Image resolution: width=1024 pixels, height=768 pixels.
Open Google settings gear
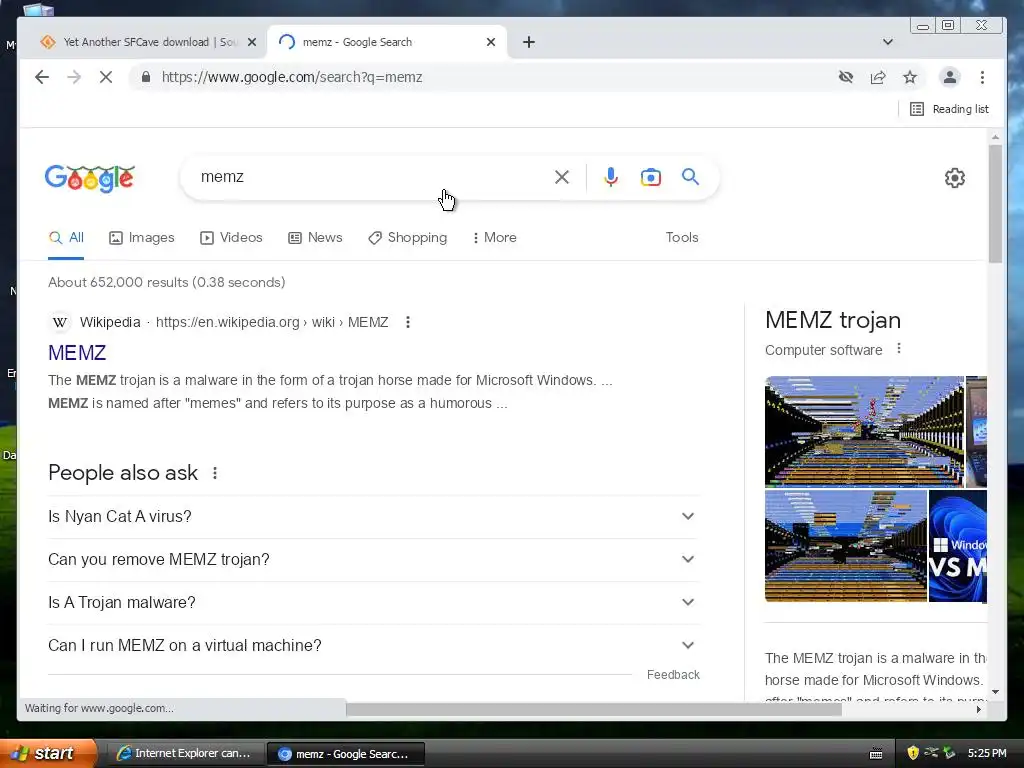point(955,178)
